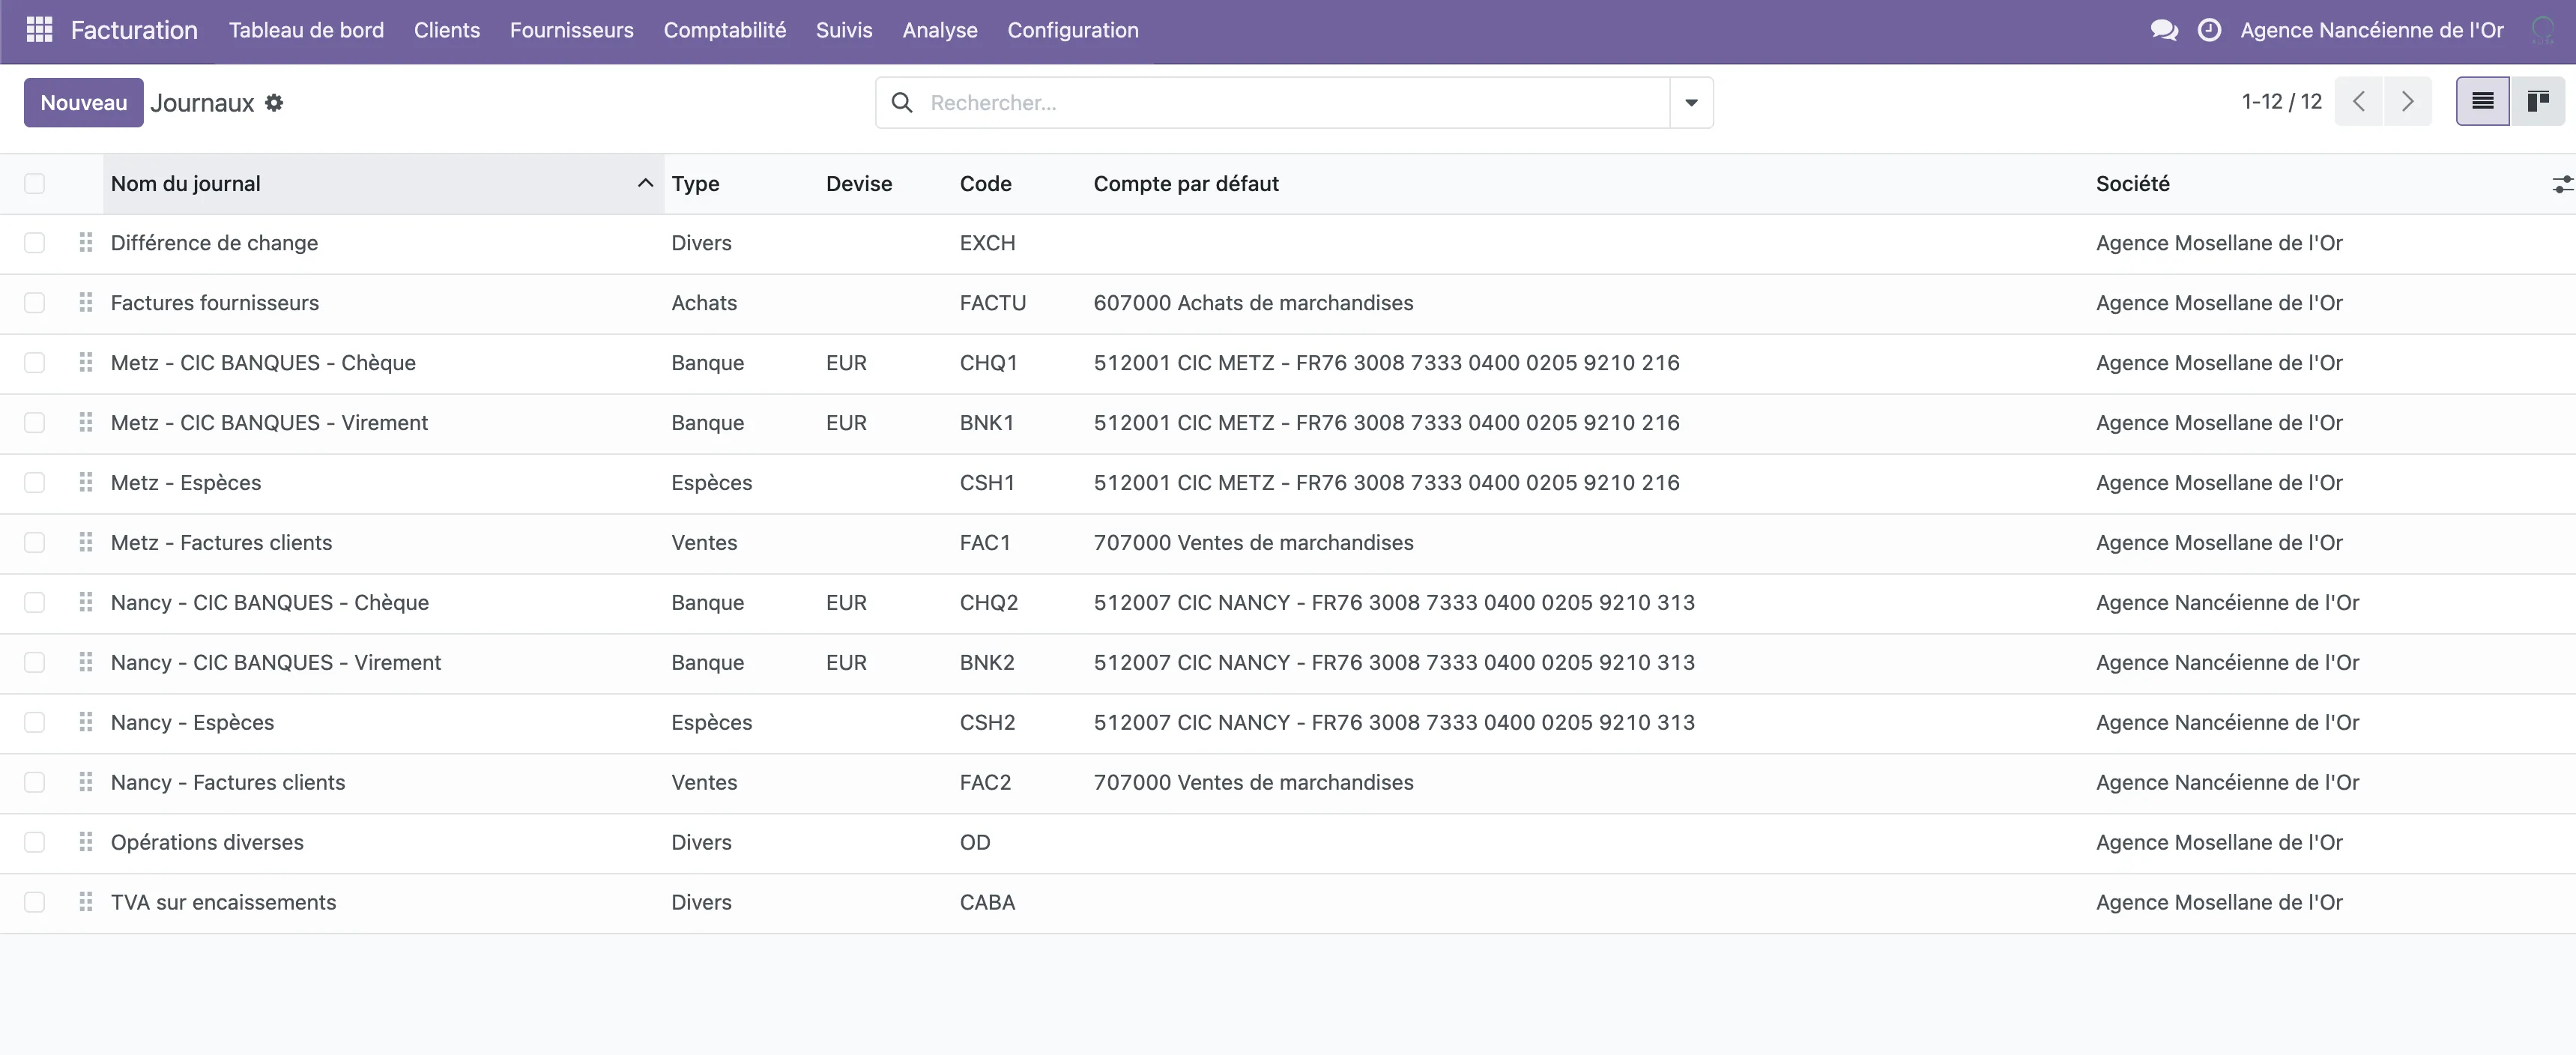Screen dimensions: 2576x1055
Task: Check TVA sur encaissements row checkbox
Action: [35, 903]
